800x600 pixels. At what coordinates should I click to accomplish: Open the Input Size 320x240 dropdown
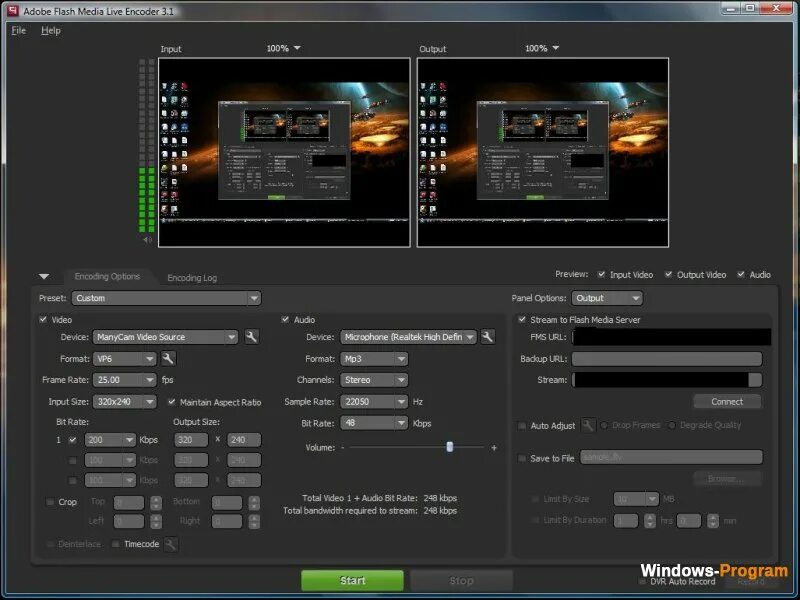(124, 402)
